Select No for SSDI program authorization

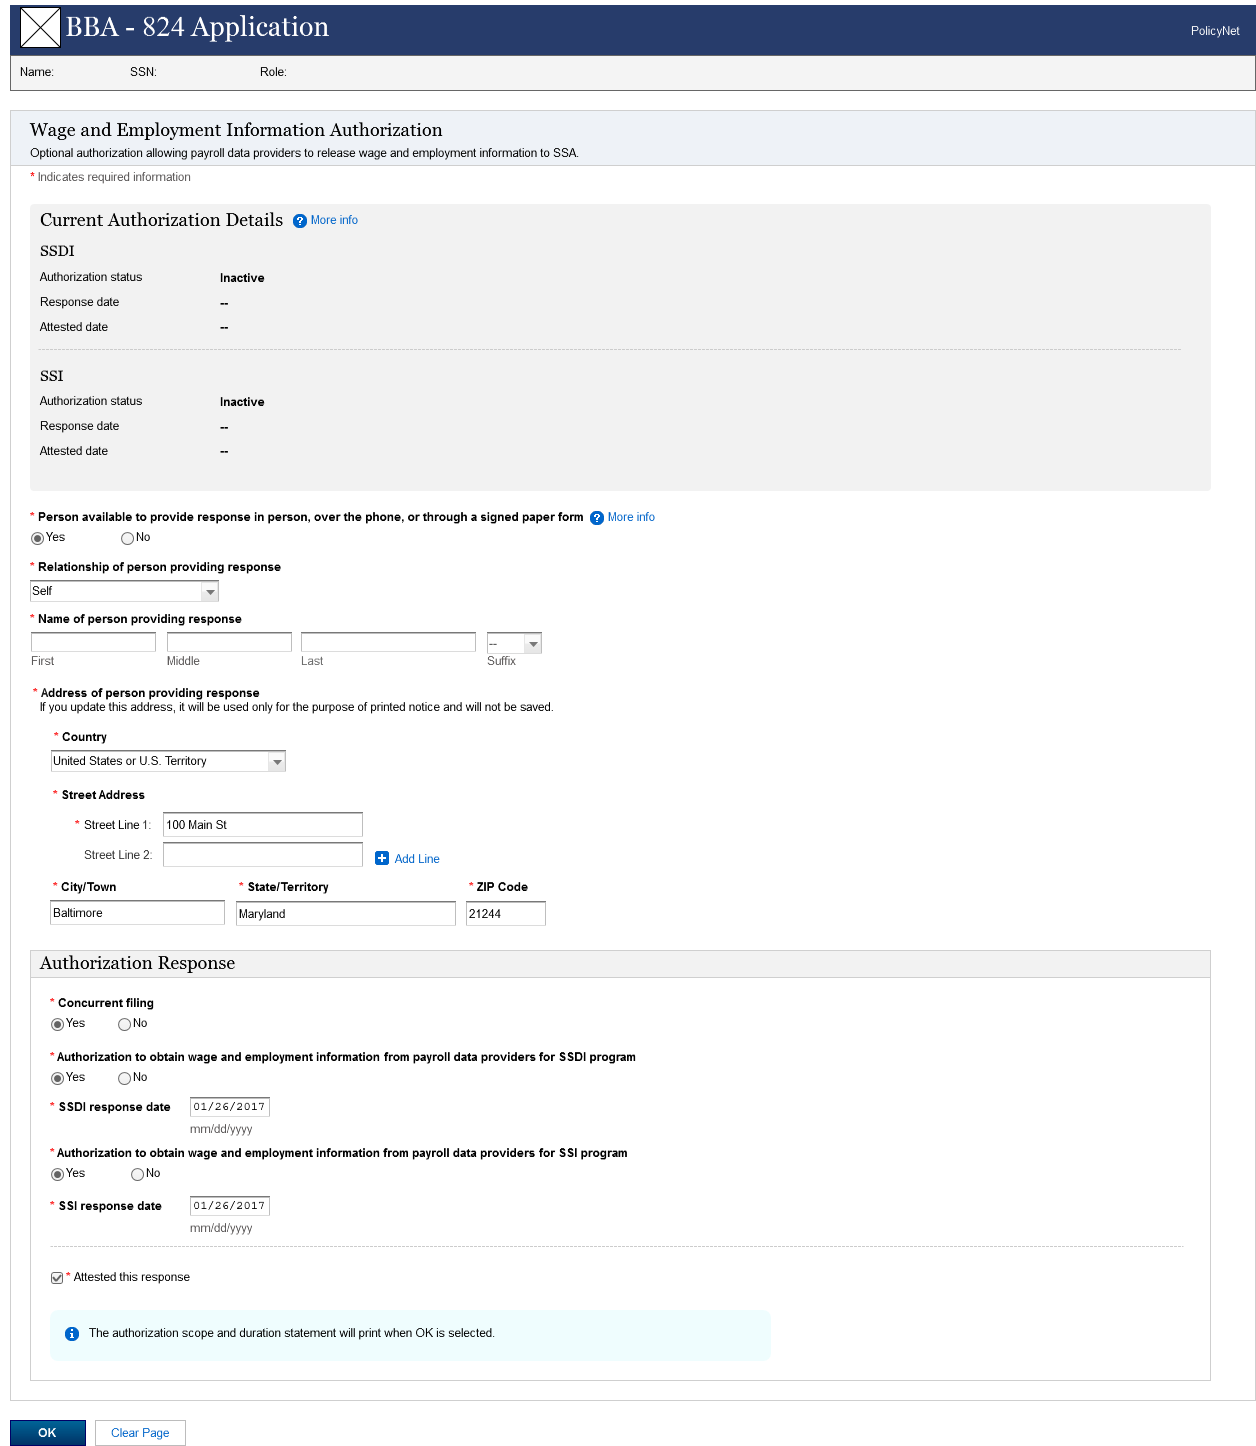pos(125,1078)
